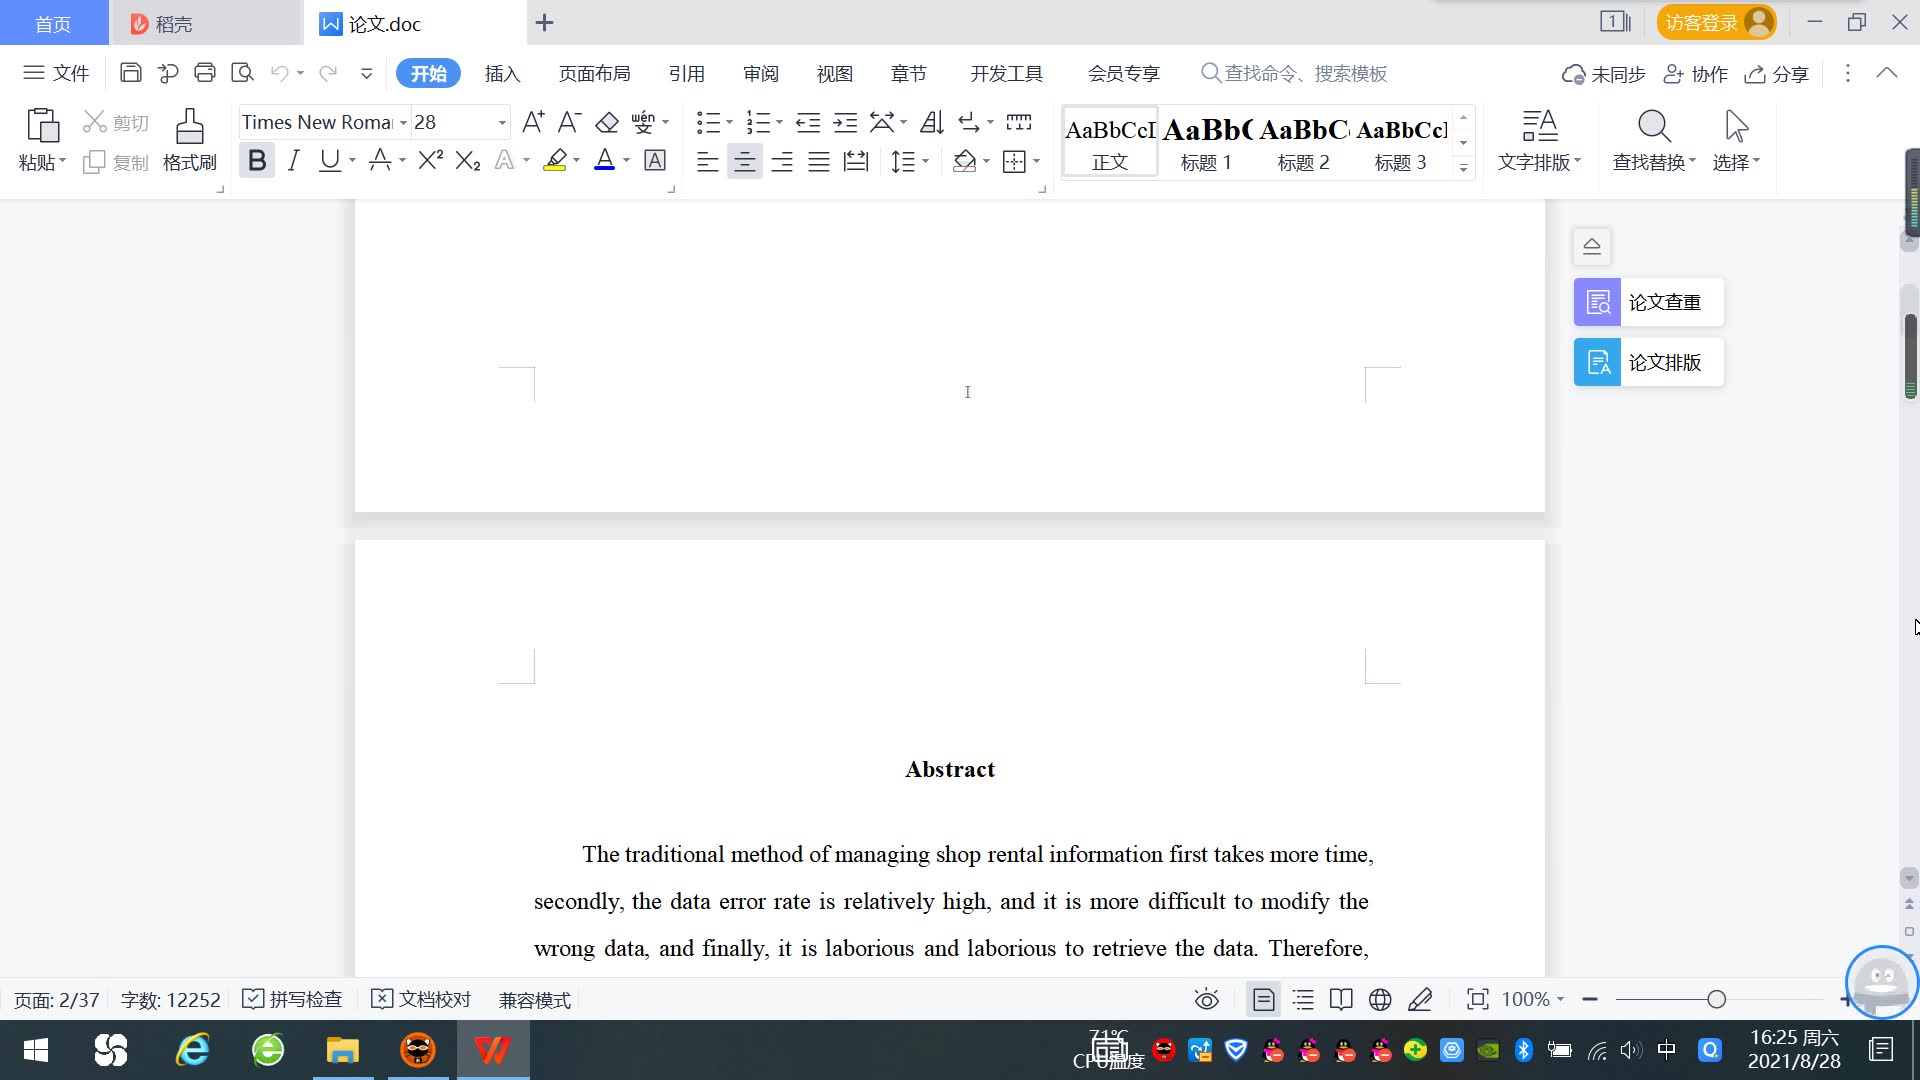Click the 论文排版 button
The image size is (1920, 1080).
[x=1648, y=362]
